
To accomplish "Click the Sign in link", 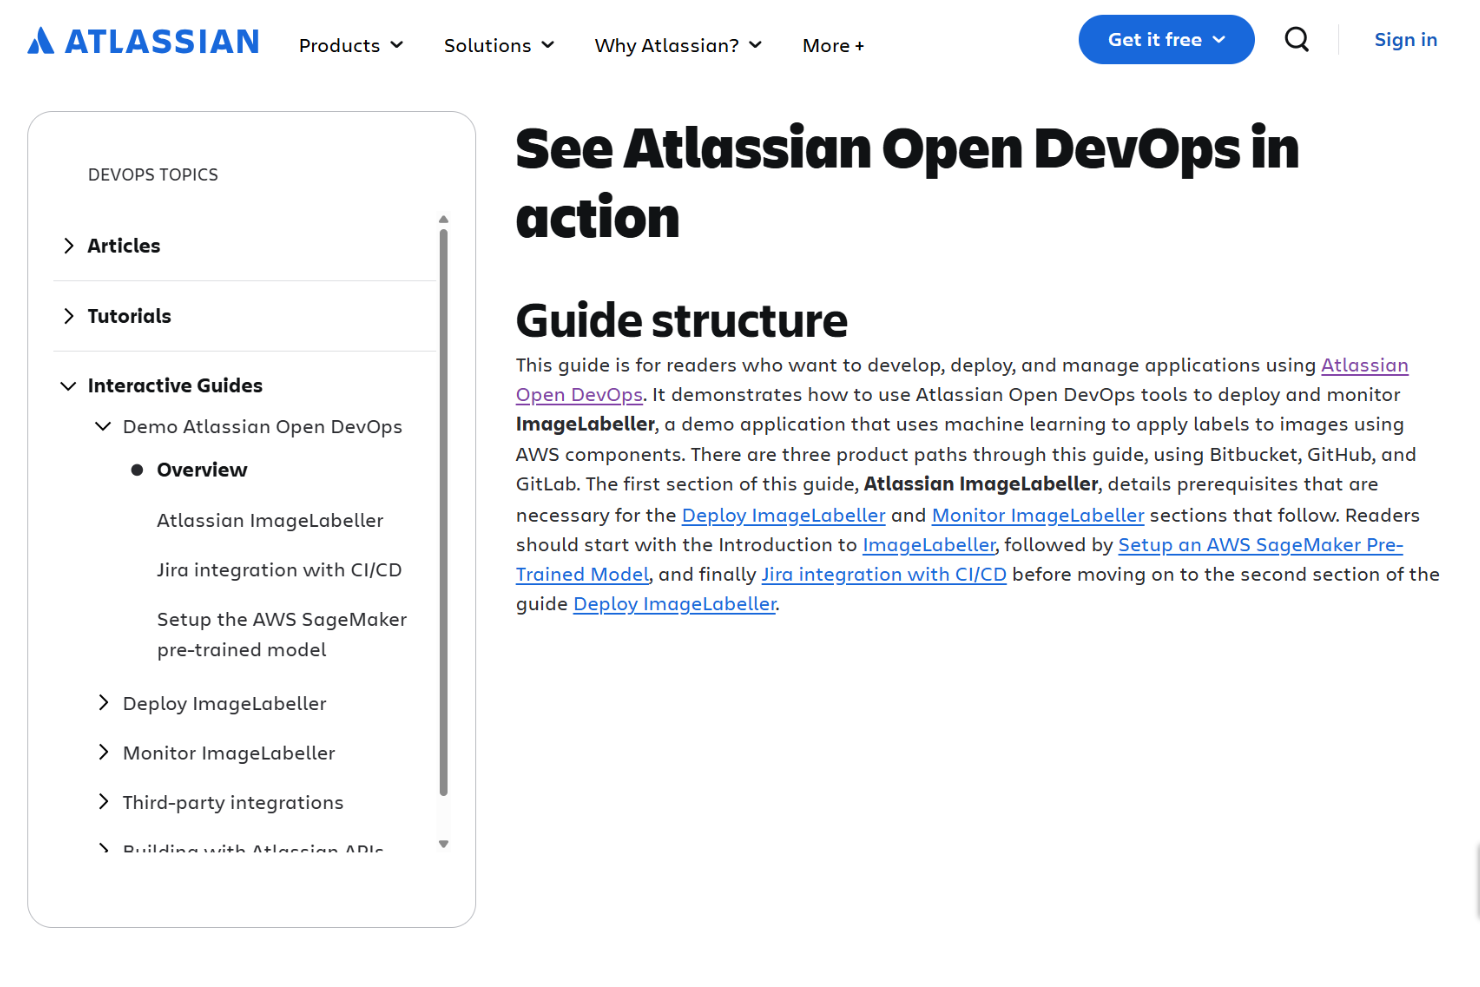I will (1405, 40).
